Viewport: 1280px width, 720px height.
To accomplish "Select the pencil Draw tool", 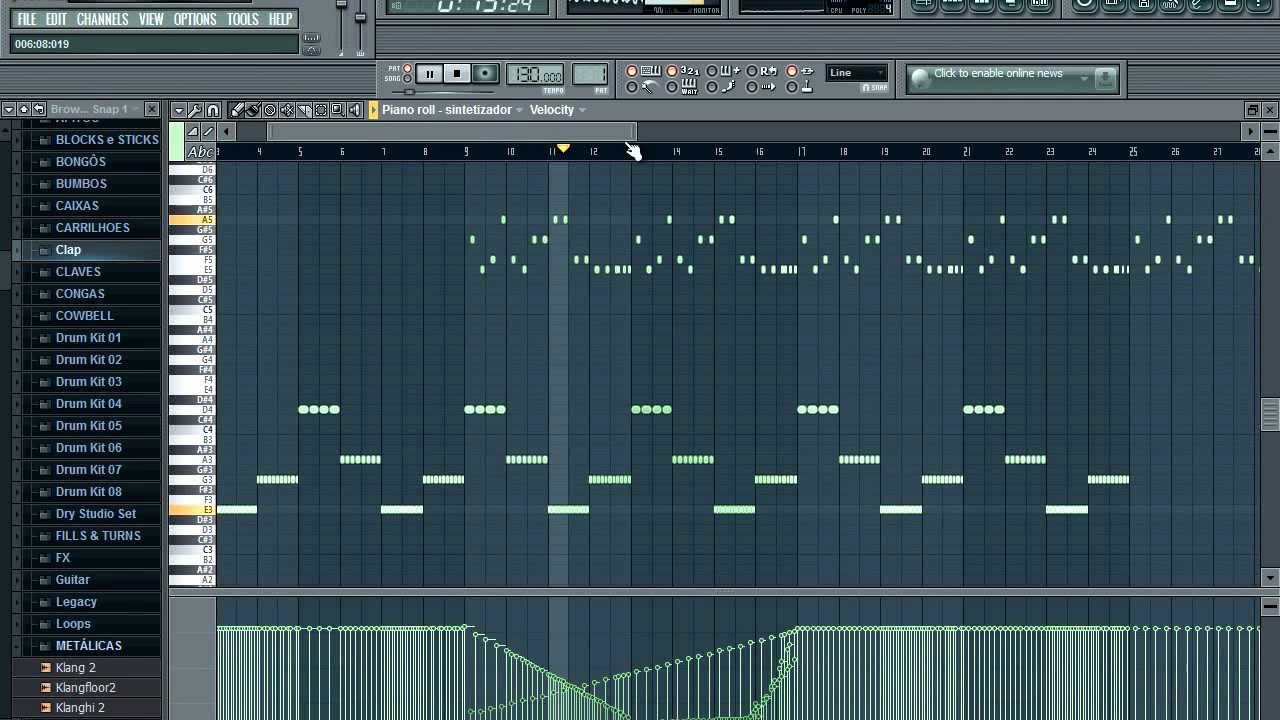I will (x=237, y=110).
